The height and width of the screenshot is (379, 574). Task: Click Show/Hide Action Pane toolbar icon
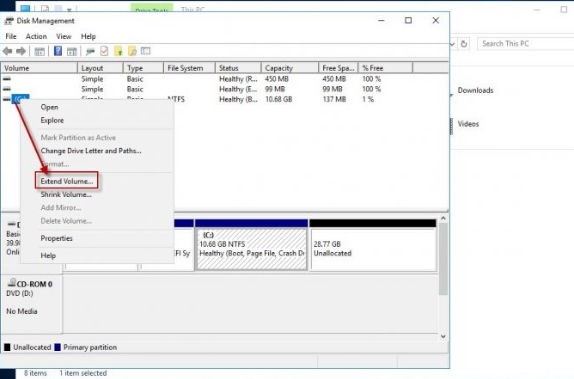point(72,51)
